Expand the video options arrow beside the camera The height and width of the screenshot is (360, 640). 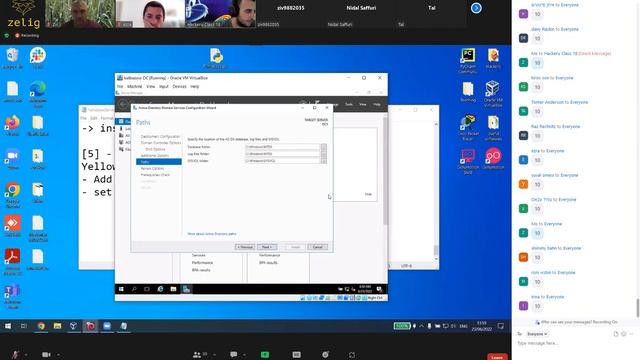58,355
